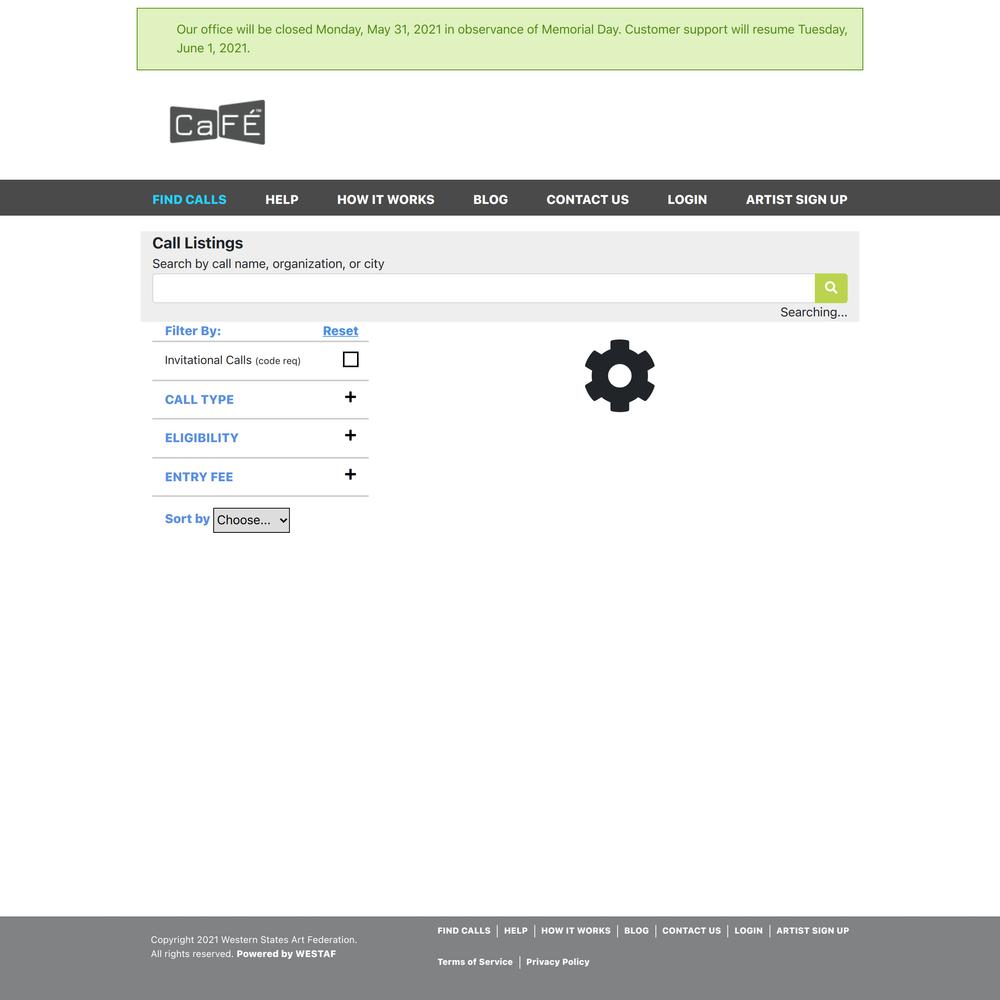Expand Call Type with plus icon
The image size is (1000, 1000).
tap(350, 397)
